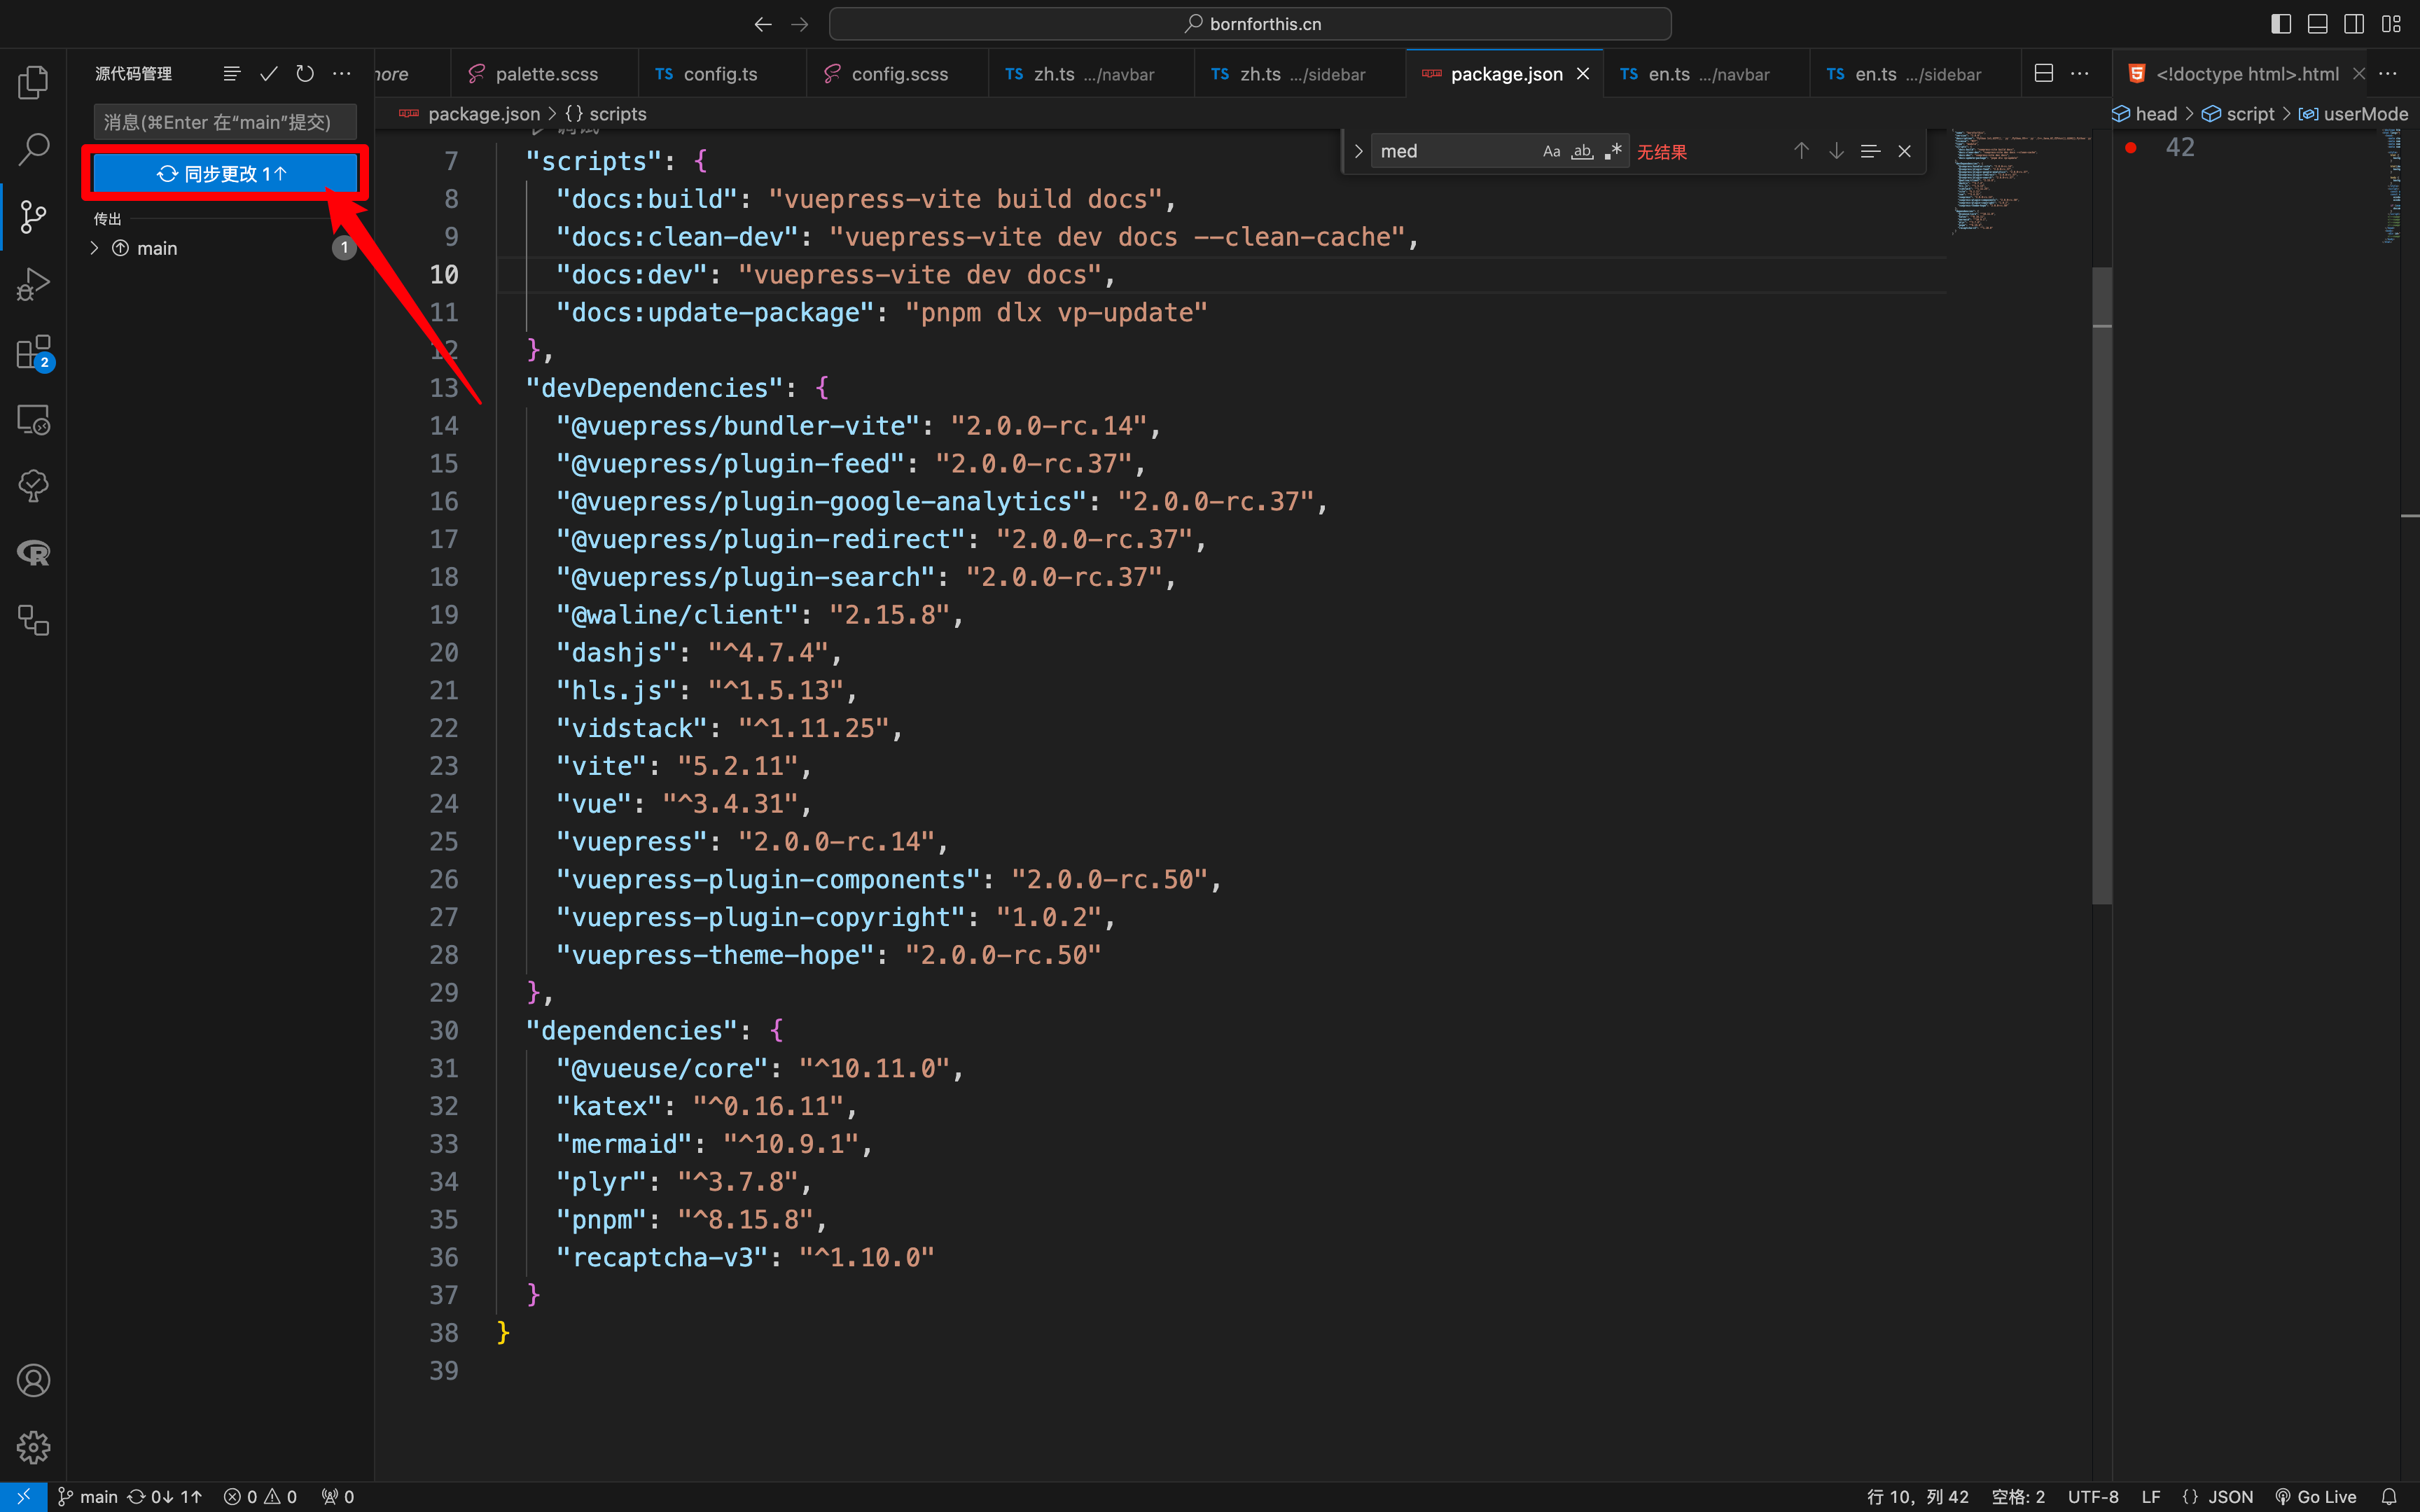Expand the main outgoing branch item

pyautogui.click(x=94, y=248)
